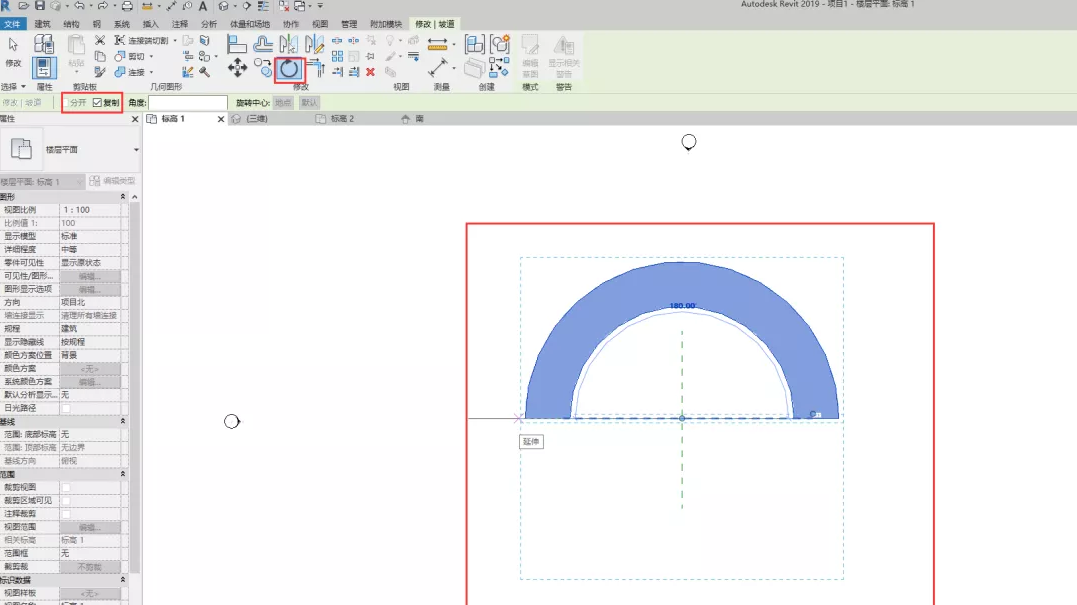Switch to the 标高 2 view tab
This screenshot has height=605, width=1077.
tap(342, 119)
